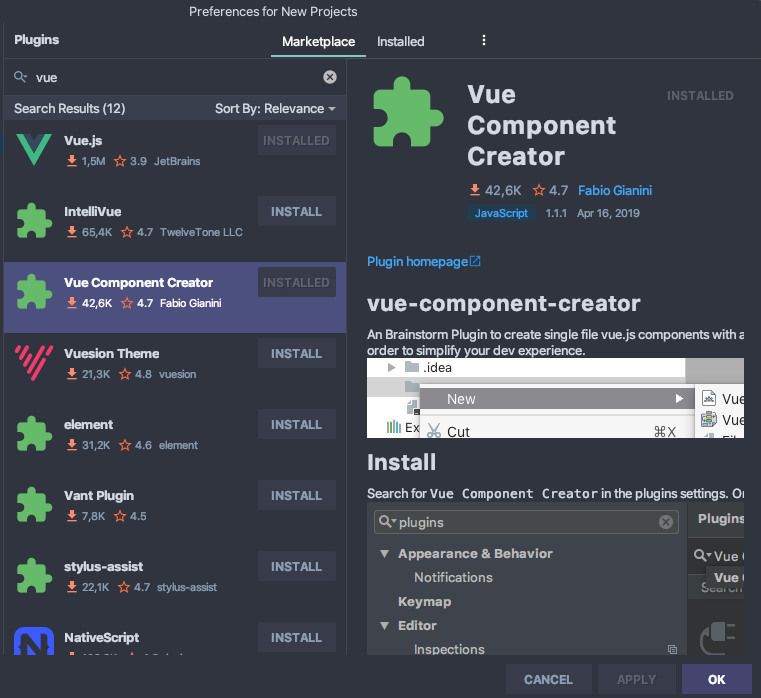This screenshot has height=698, width=761.
Task: Install the NativeScript plugin
Action: click(x=297, y=637)
